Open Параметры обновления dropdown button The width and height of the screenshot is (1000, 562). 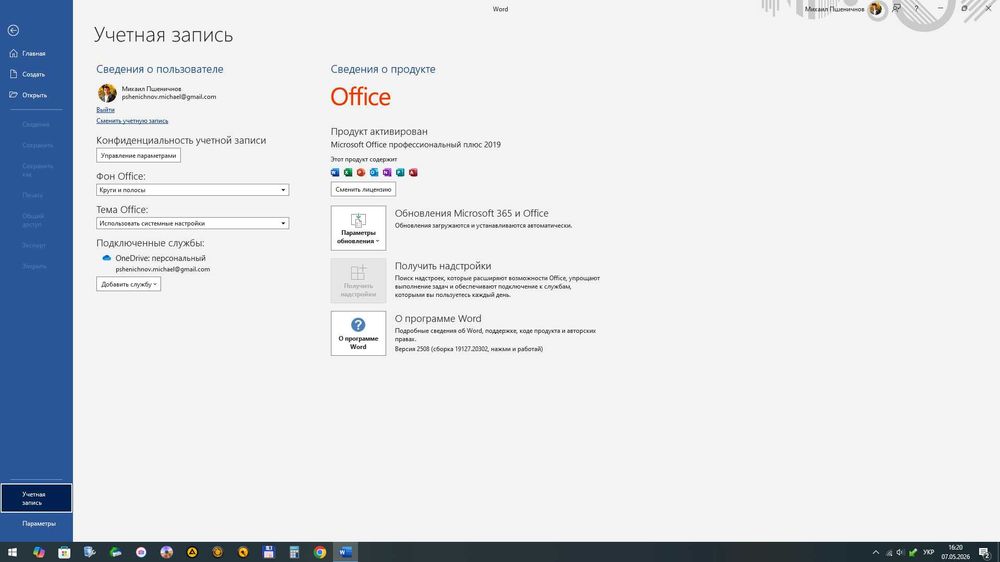[x=358, y=228]
